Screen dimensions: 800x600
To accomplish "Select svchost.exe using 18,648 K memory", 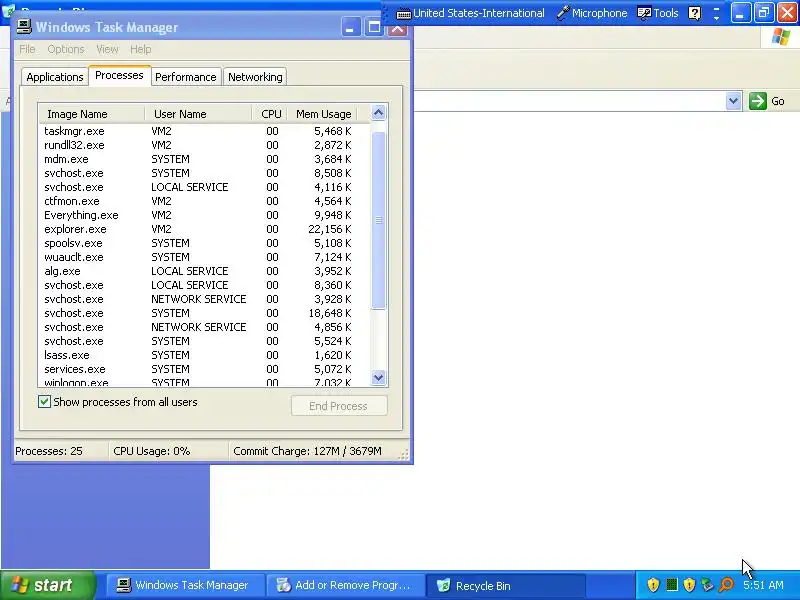I will (x=204, y=313).
